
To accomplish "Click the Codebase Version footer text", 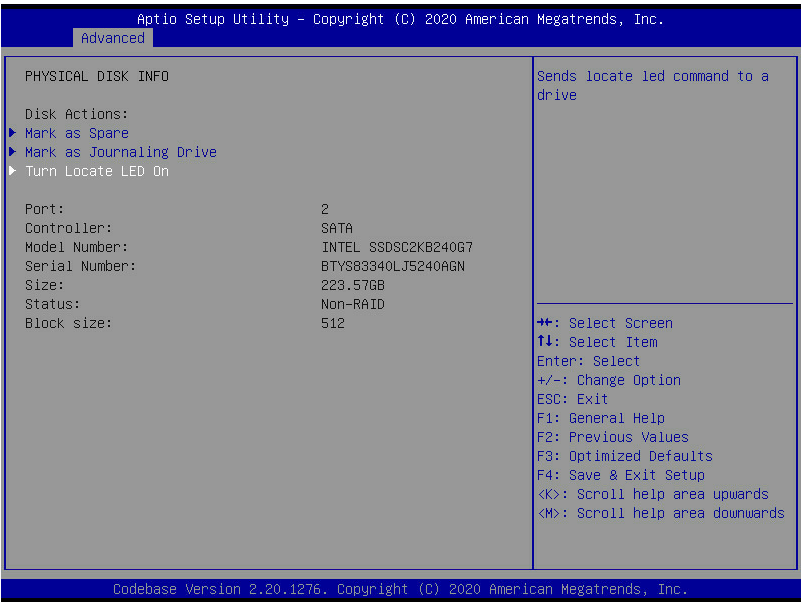I will tap(400, 589).
